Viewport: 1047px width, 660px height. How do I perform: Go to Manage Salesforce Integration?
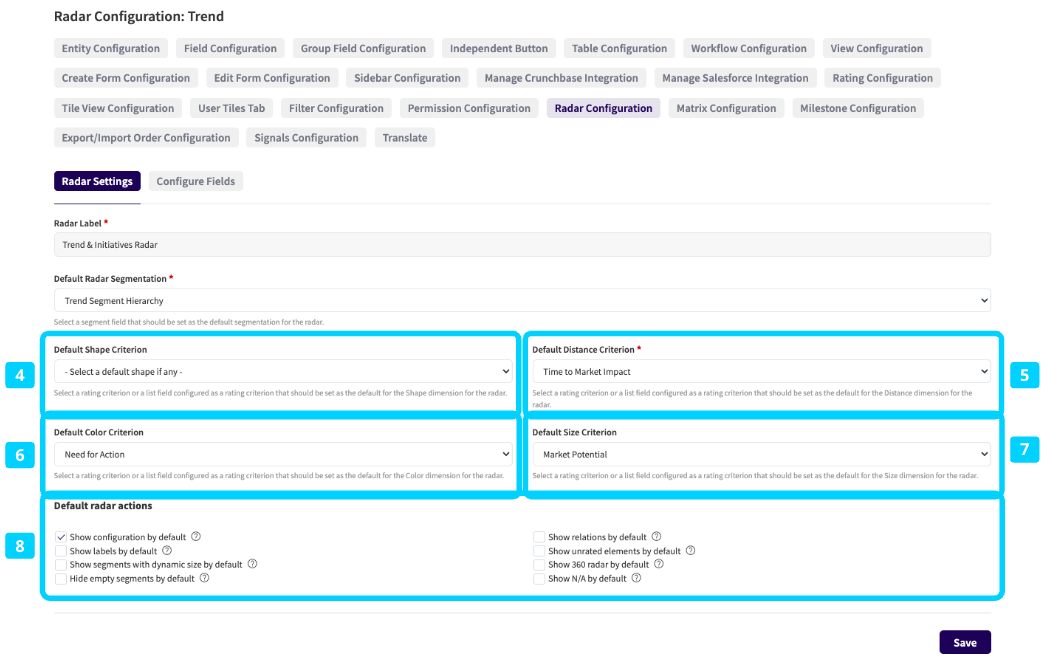(735, 78)
